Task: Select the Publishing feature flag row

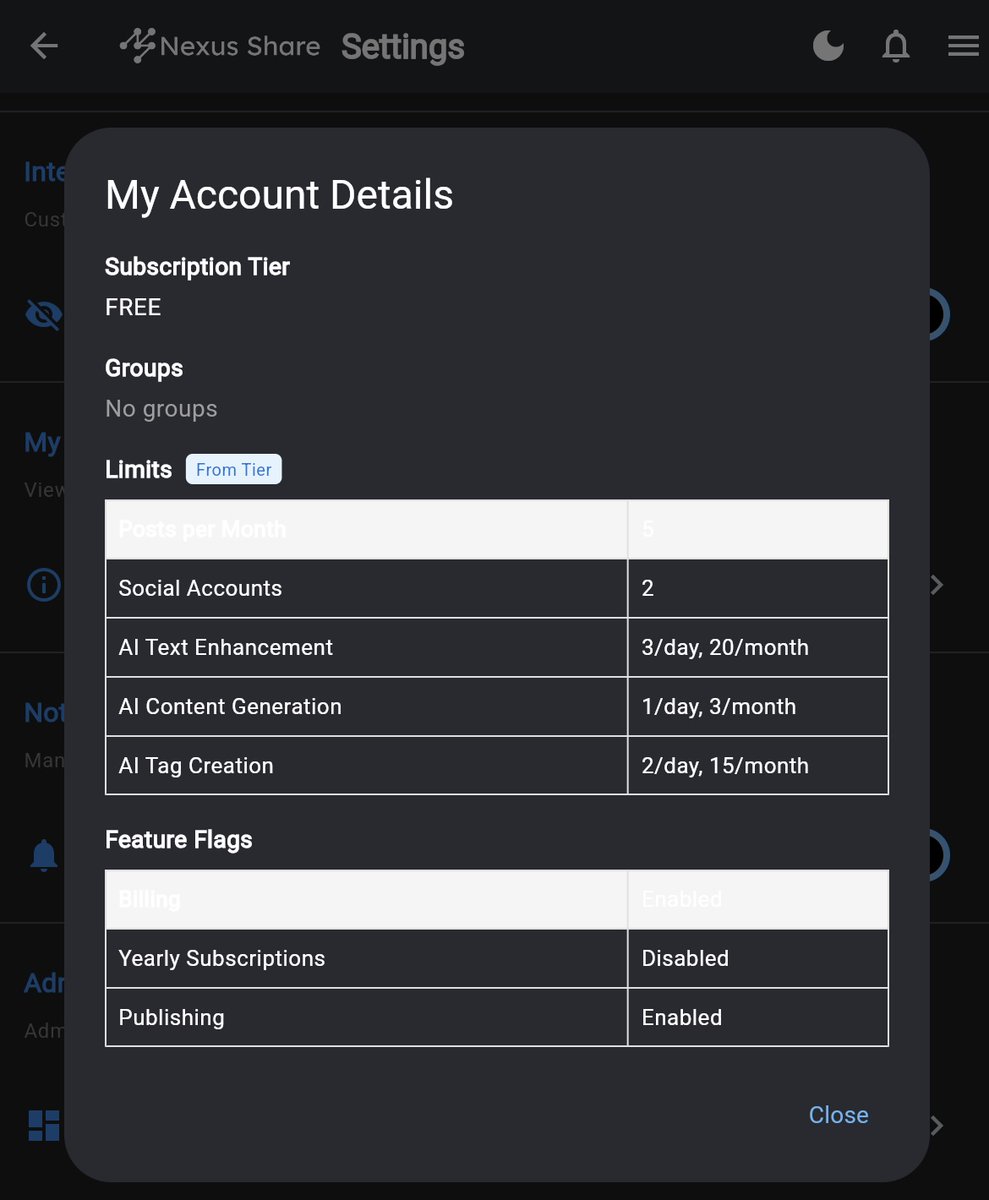Action: click(x=400, y=1017)
